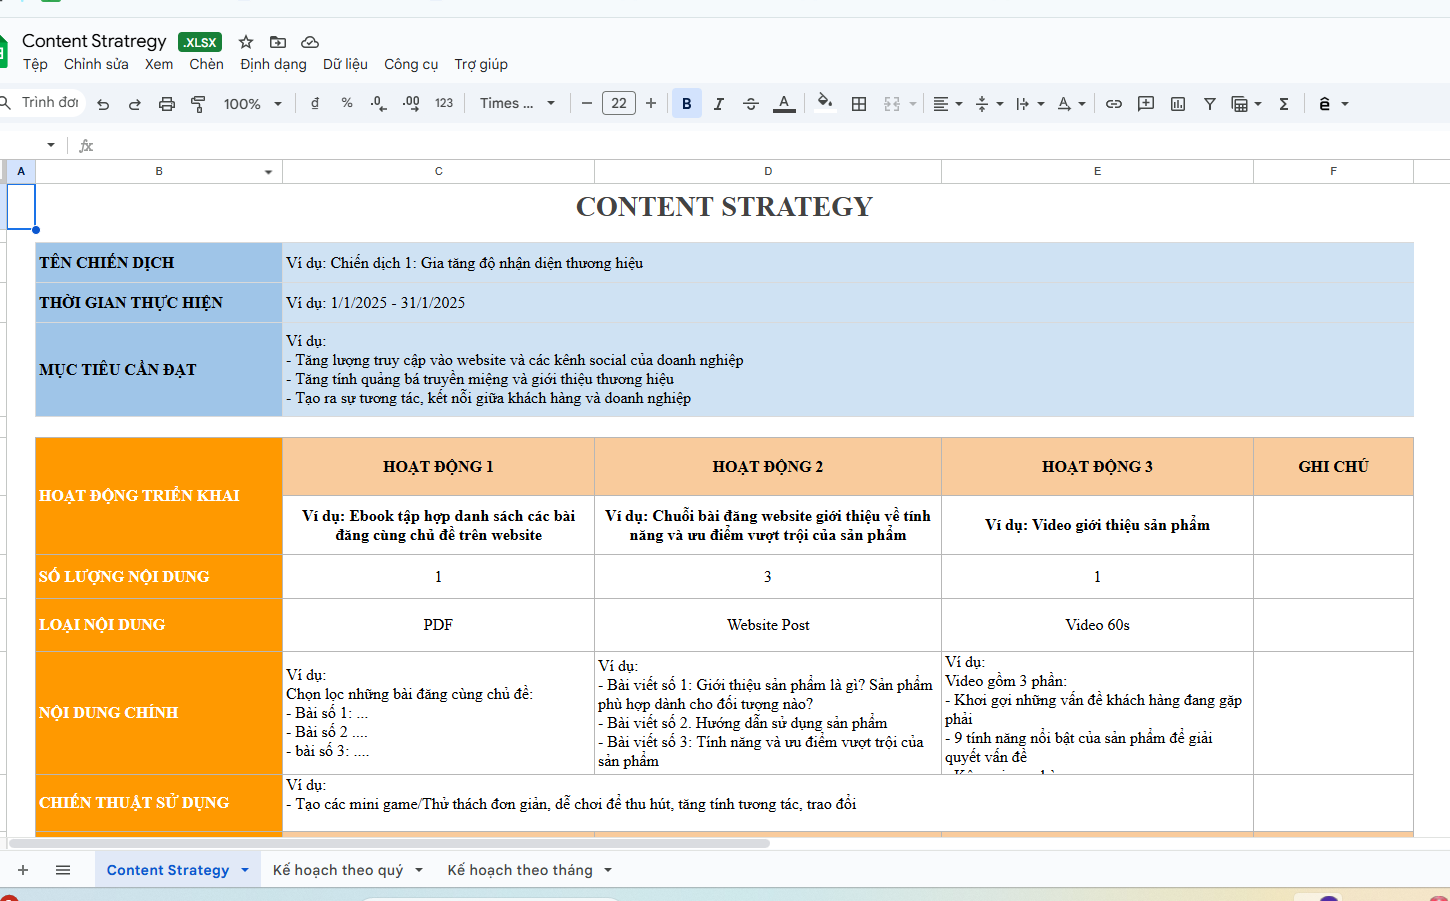Print the spreadsheet
1450x901 pixels.
pos(167,104)
